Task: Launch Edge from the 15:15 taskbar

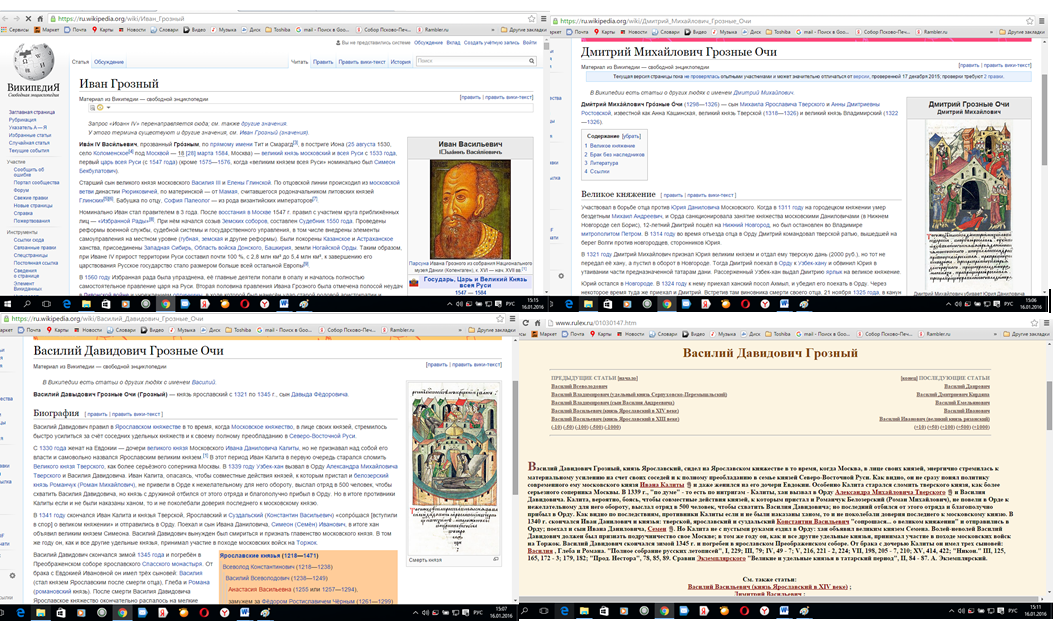Action: click(67, 305)
